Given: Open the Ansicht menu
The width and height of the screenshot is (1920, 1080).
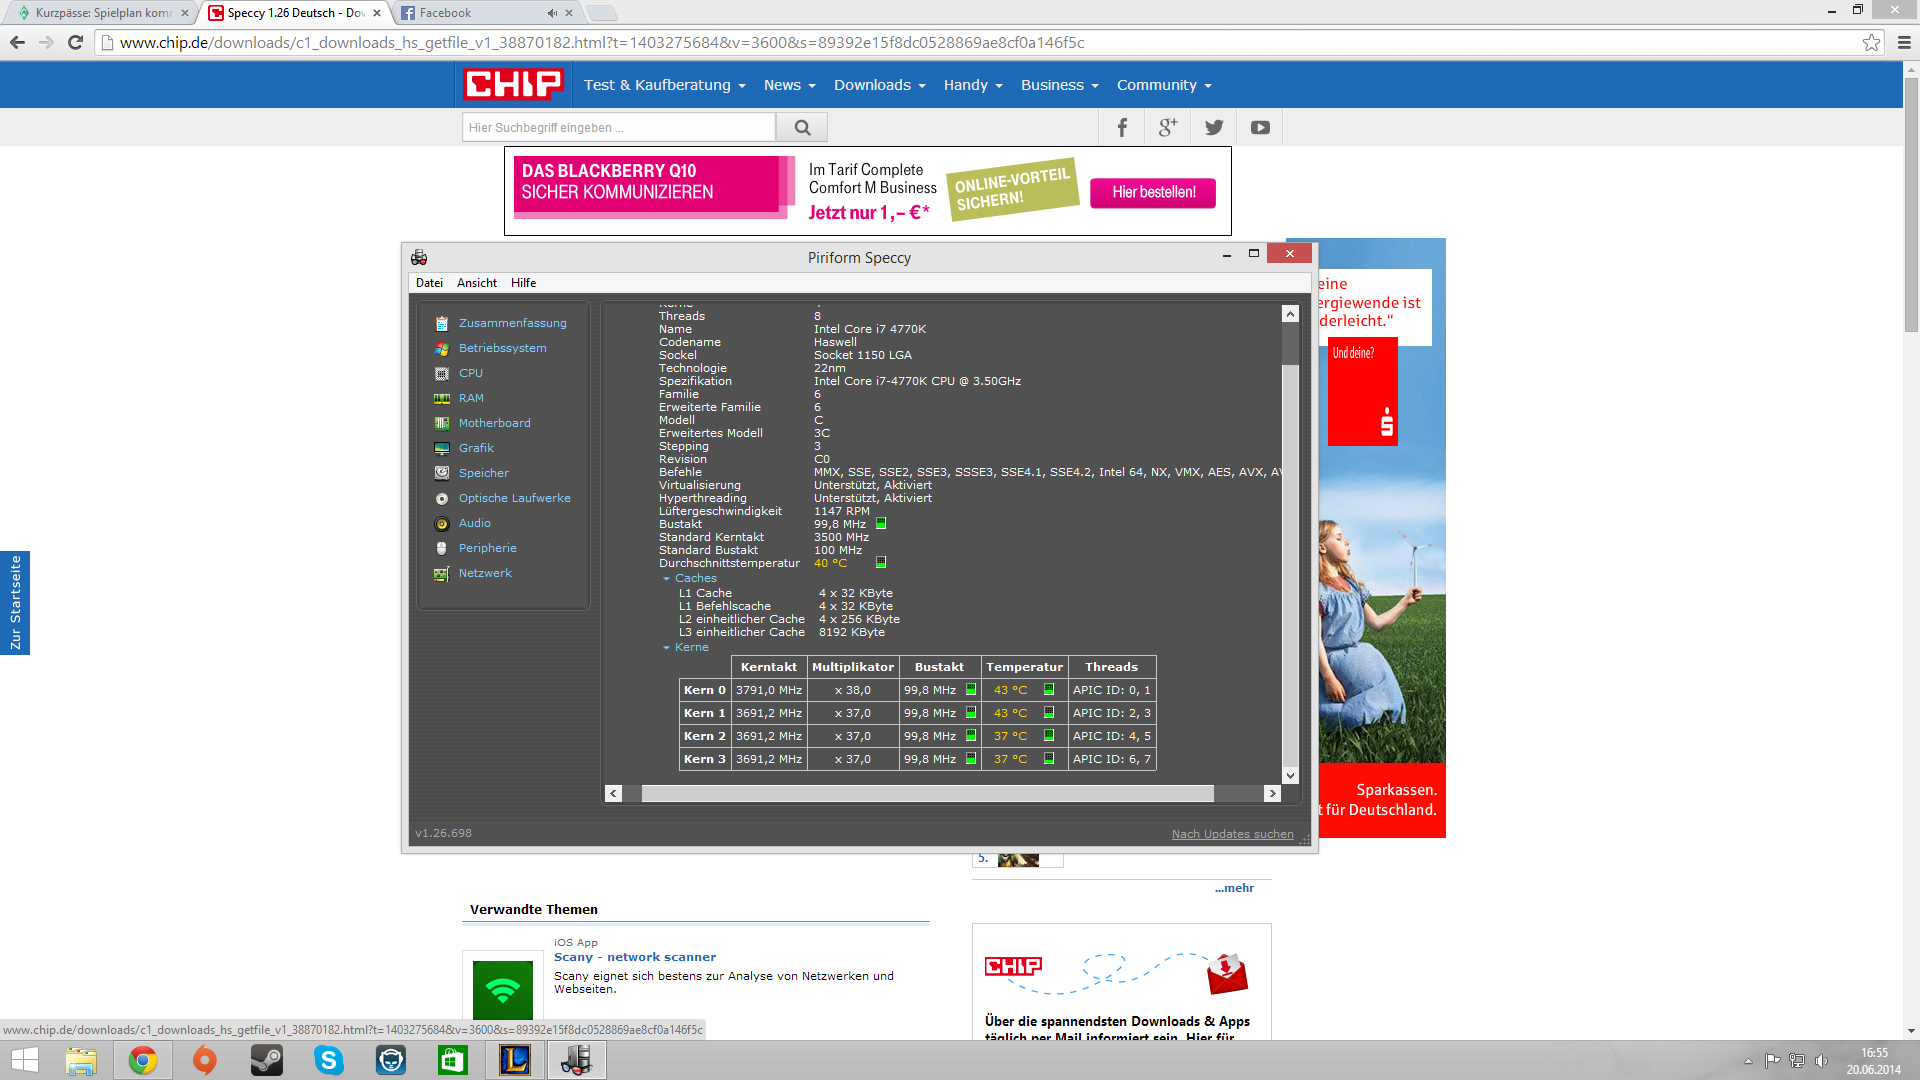Looking at the screenshot, I should [476, 283].
